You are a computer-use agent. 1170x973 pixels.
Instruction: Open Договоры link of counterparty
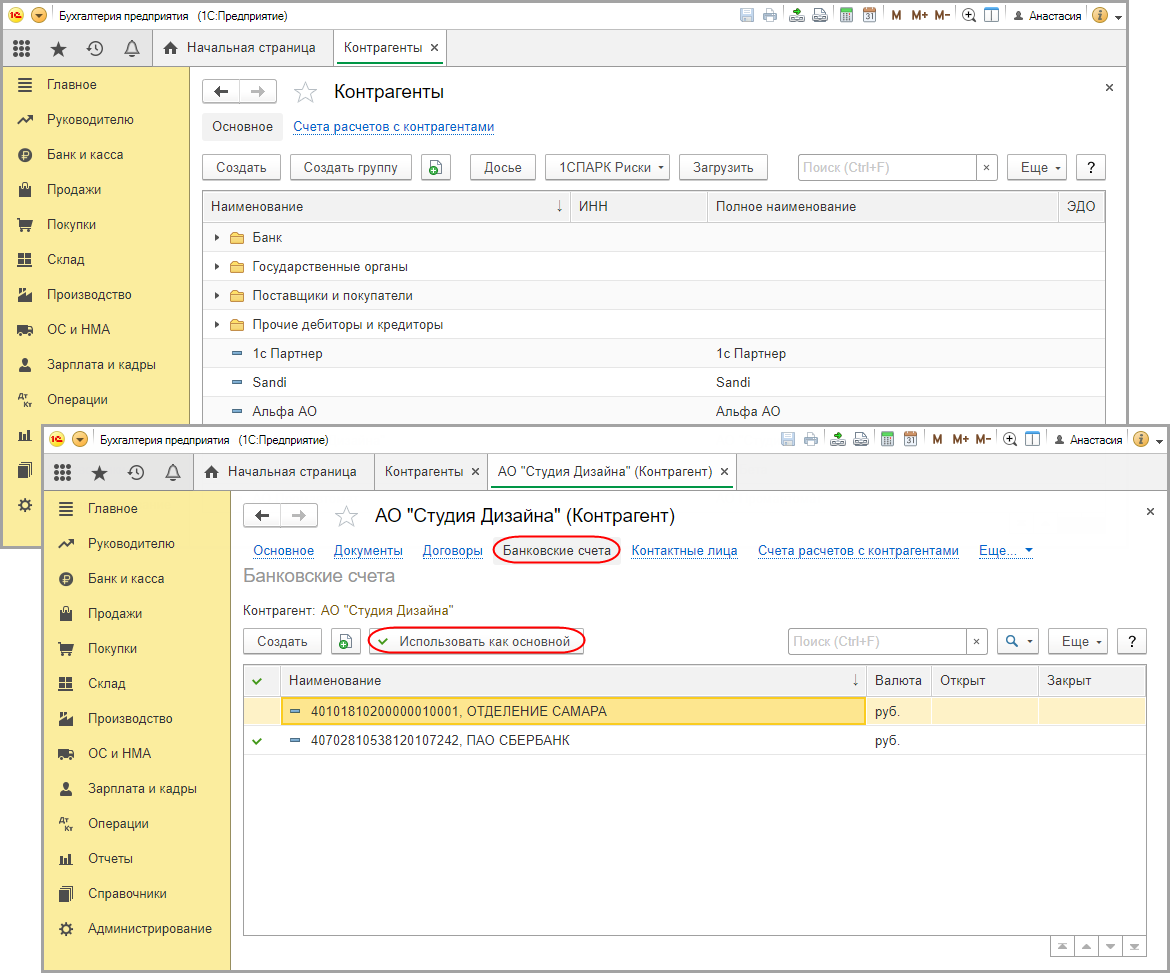452,551
